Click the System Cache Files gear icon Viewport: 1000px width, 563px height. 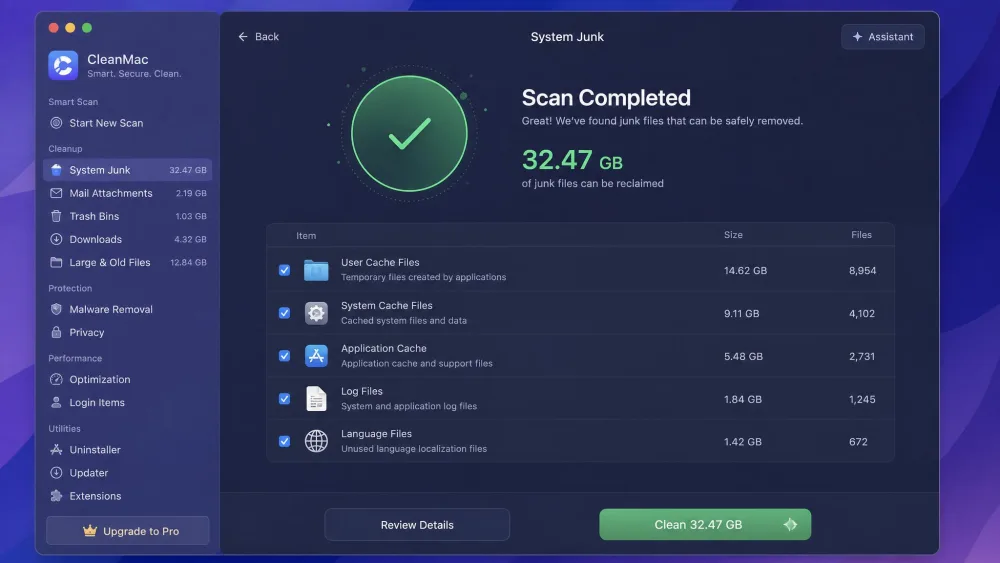(316, 313)
